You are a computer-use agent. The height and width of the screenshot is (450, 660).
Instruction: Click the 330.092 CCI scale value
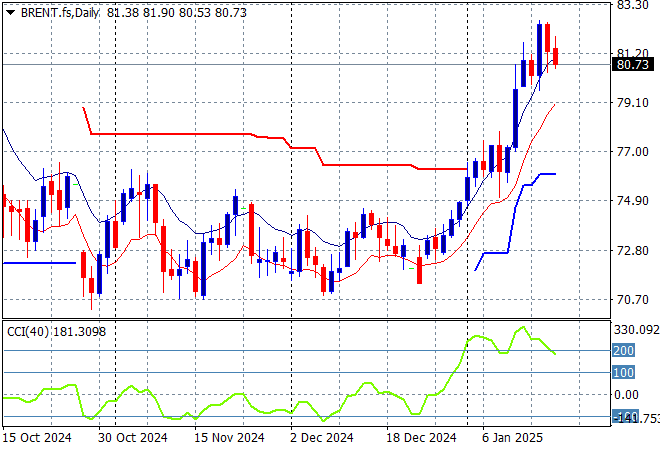[636, 330]
